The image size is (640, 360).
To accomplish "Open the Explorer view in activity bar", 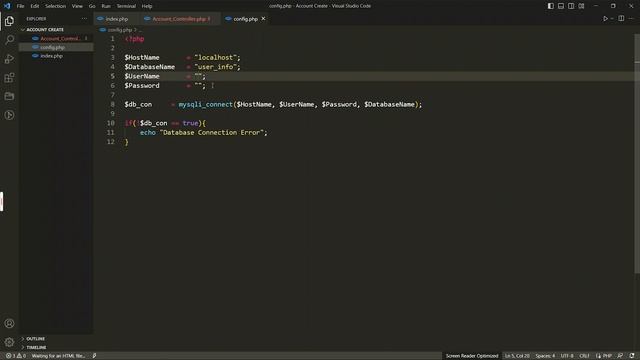I will [x=9, y=21].
